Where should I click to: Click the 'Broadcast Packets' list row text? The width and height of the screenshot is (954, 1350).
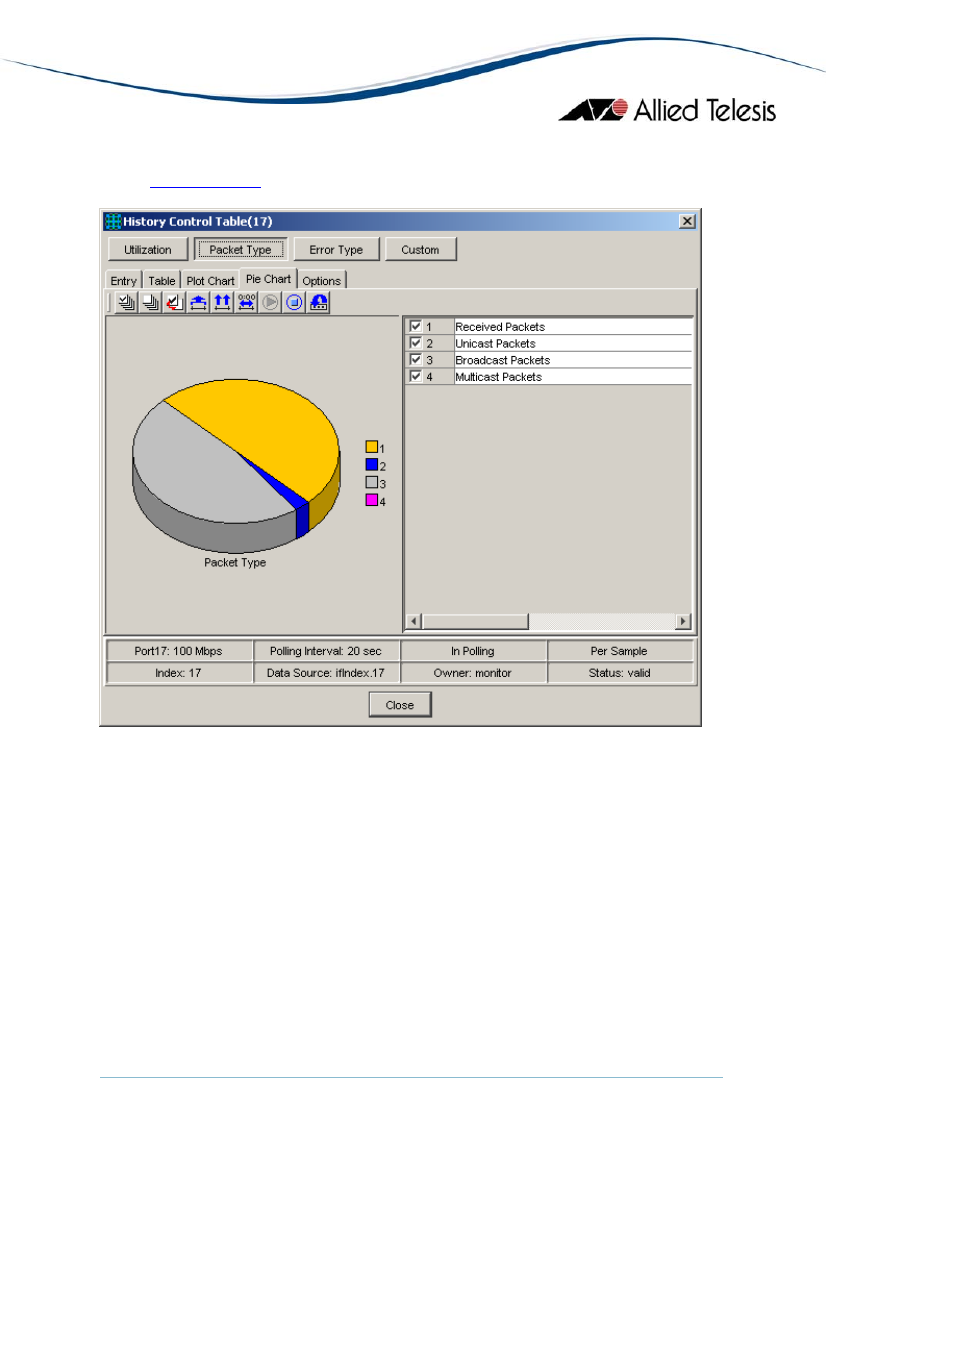tap(502, 360)
